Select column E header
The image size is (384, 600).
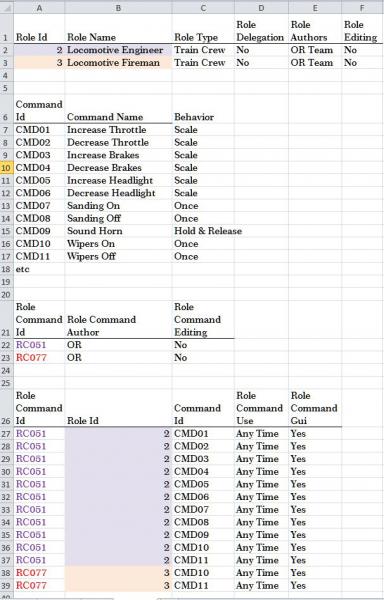(x=315, y=8)
